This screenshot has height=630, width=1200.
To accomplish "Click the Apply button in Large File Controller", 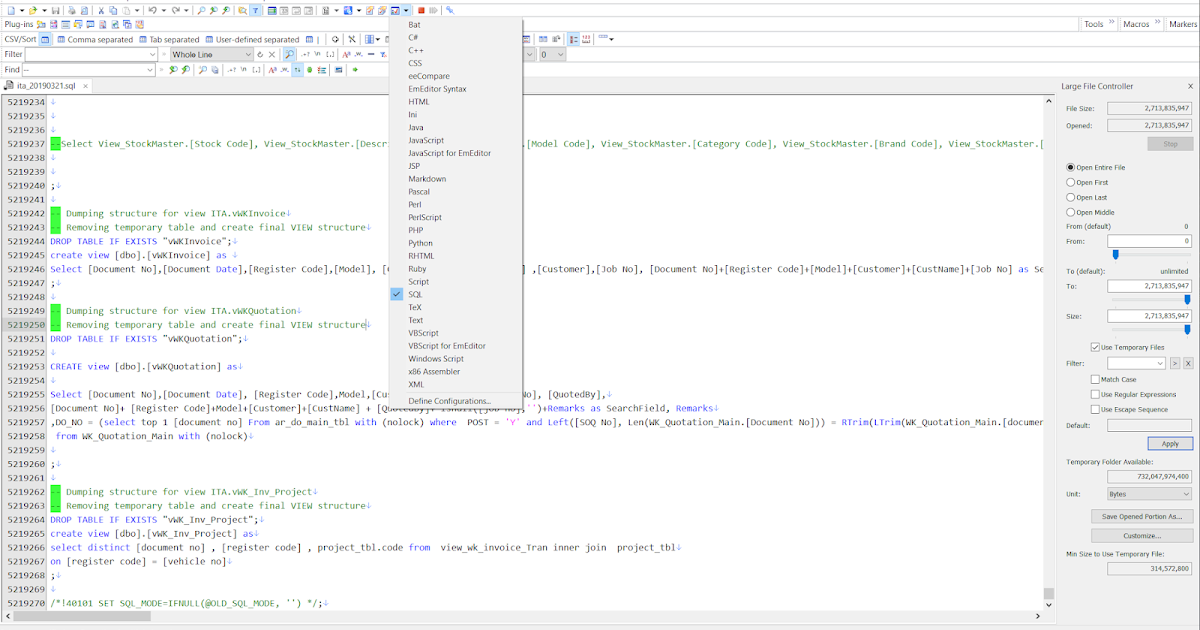I will tap(1170, 443).
